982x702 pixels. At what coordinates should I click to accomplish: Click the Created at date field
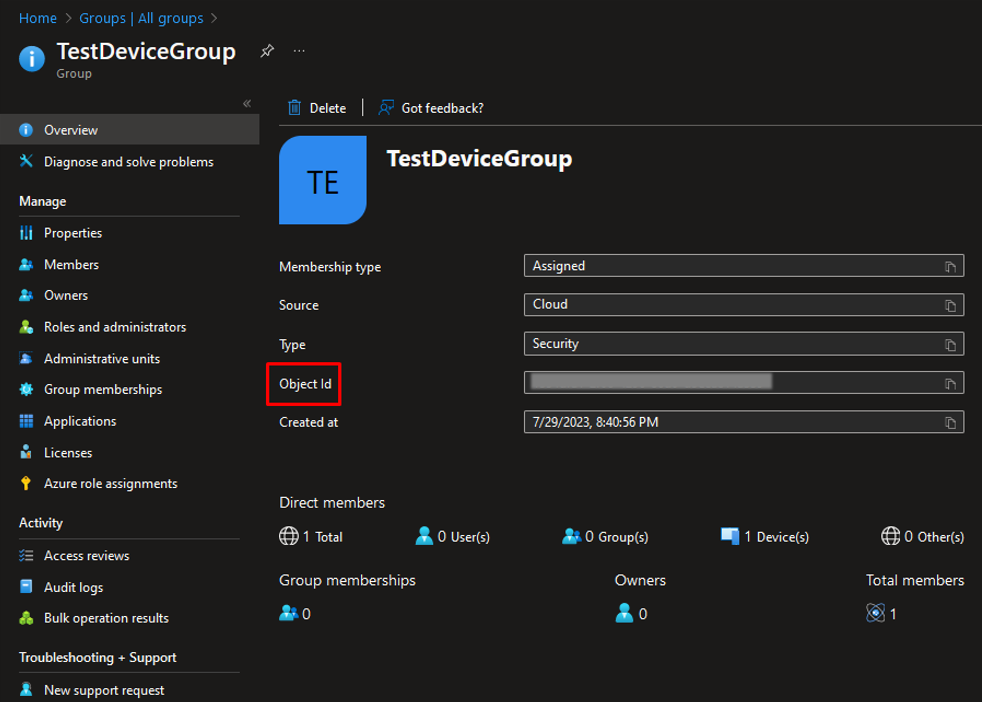744,422
